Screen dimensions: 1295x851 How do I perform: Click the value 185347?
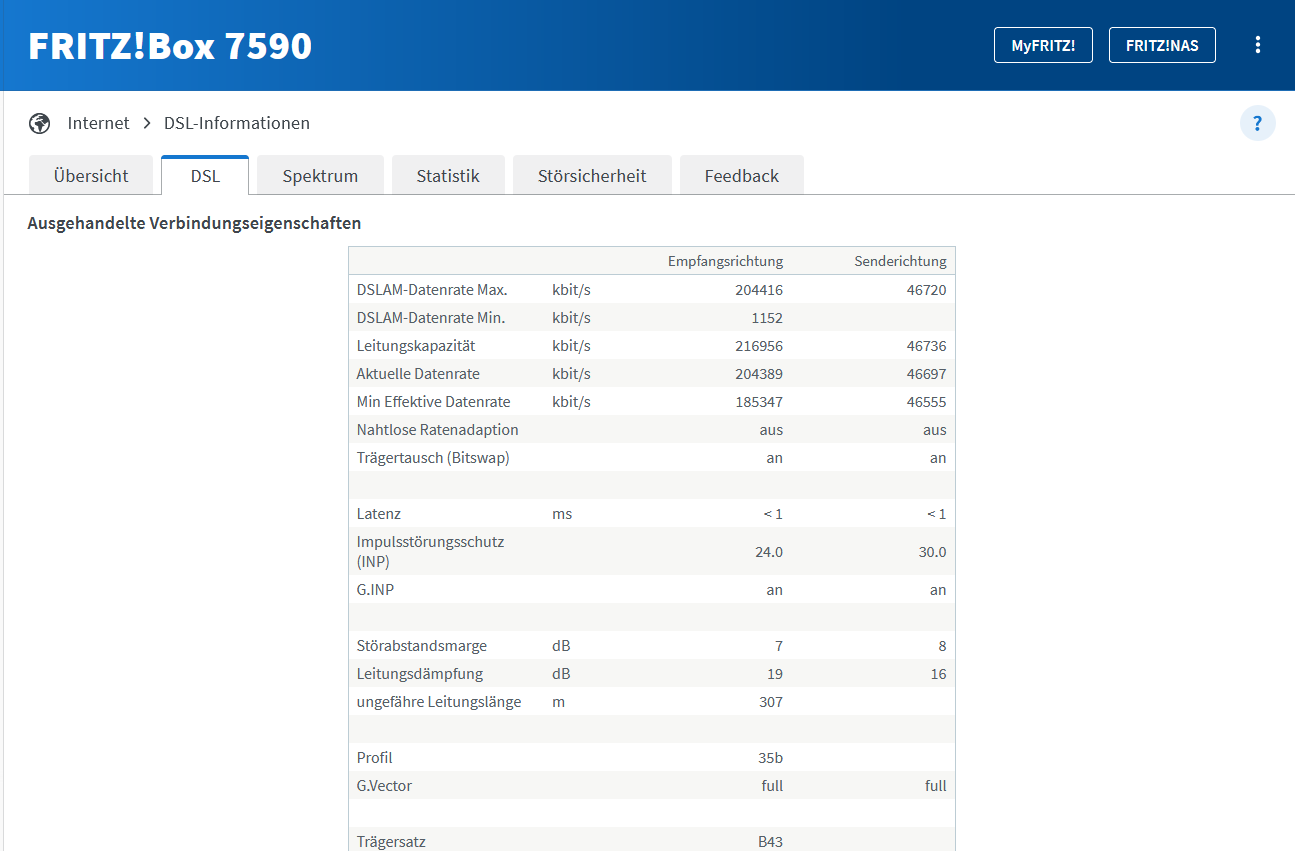tap(757, 402)
